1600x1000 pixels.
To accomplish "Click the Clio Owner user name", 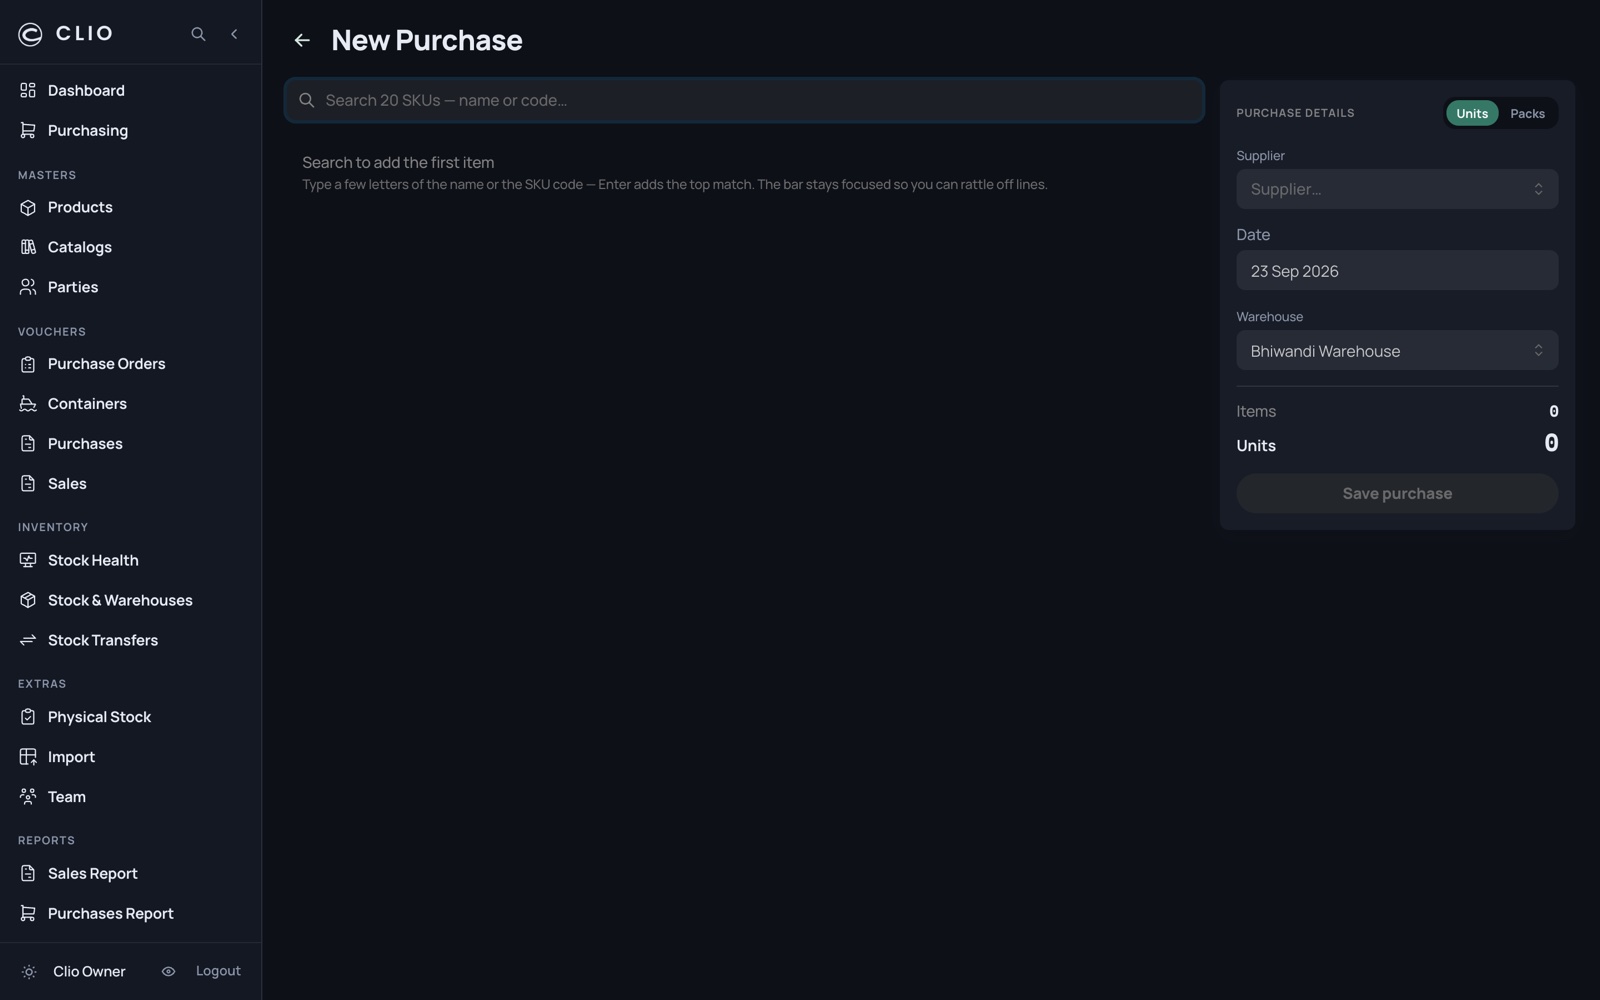I will (89, 972).
